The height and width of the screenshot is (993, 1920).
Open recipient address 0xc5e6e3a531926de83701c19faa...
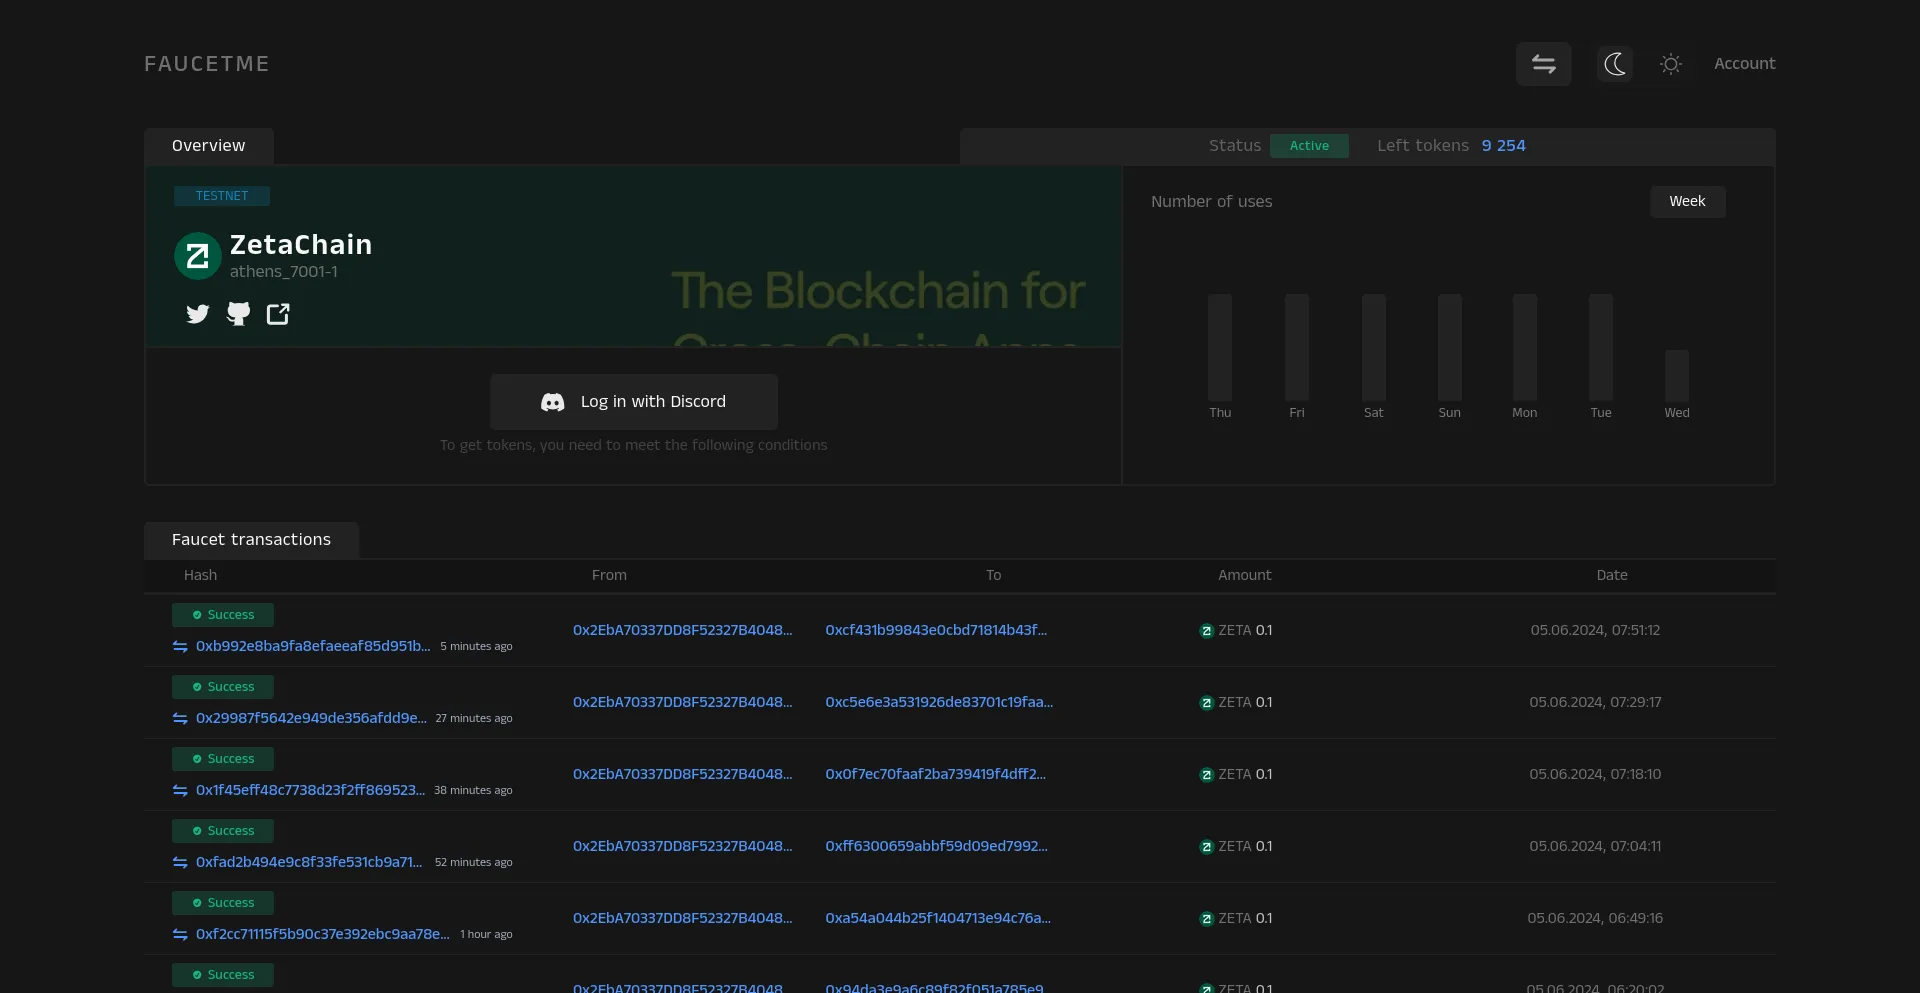pyautogui.click(x=939, y=702)
